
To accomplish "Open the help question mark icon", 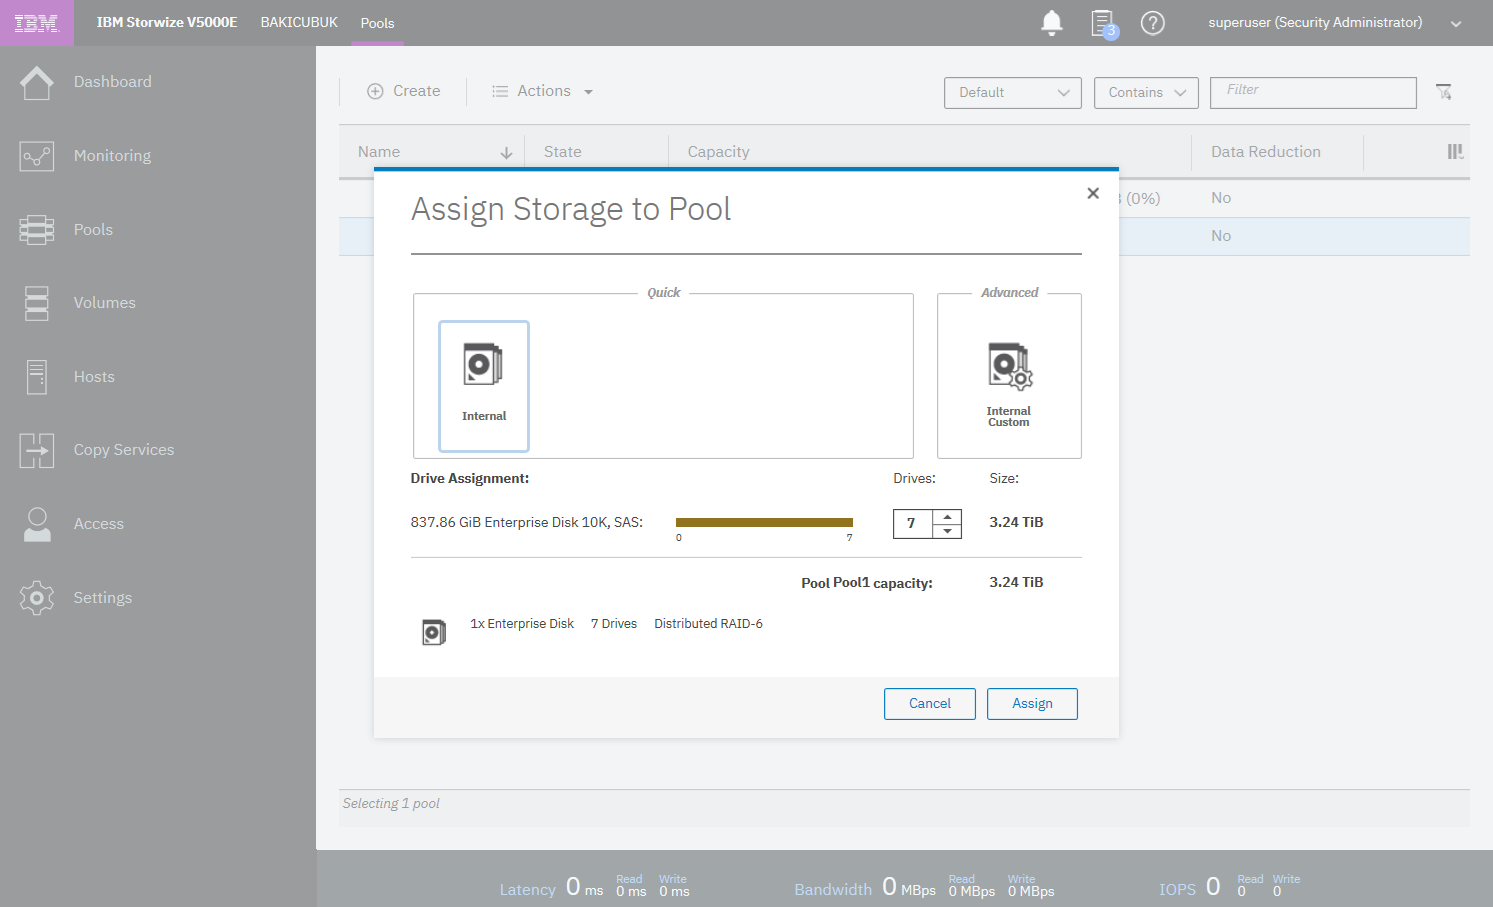I will tap(1152, 23).
